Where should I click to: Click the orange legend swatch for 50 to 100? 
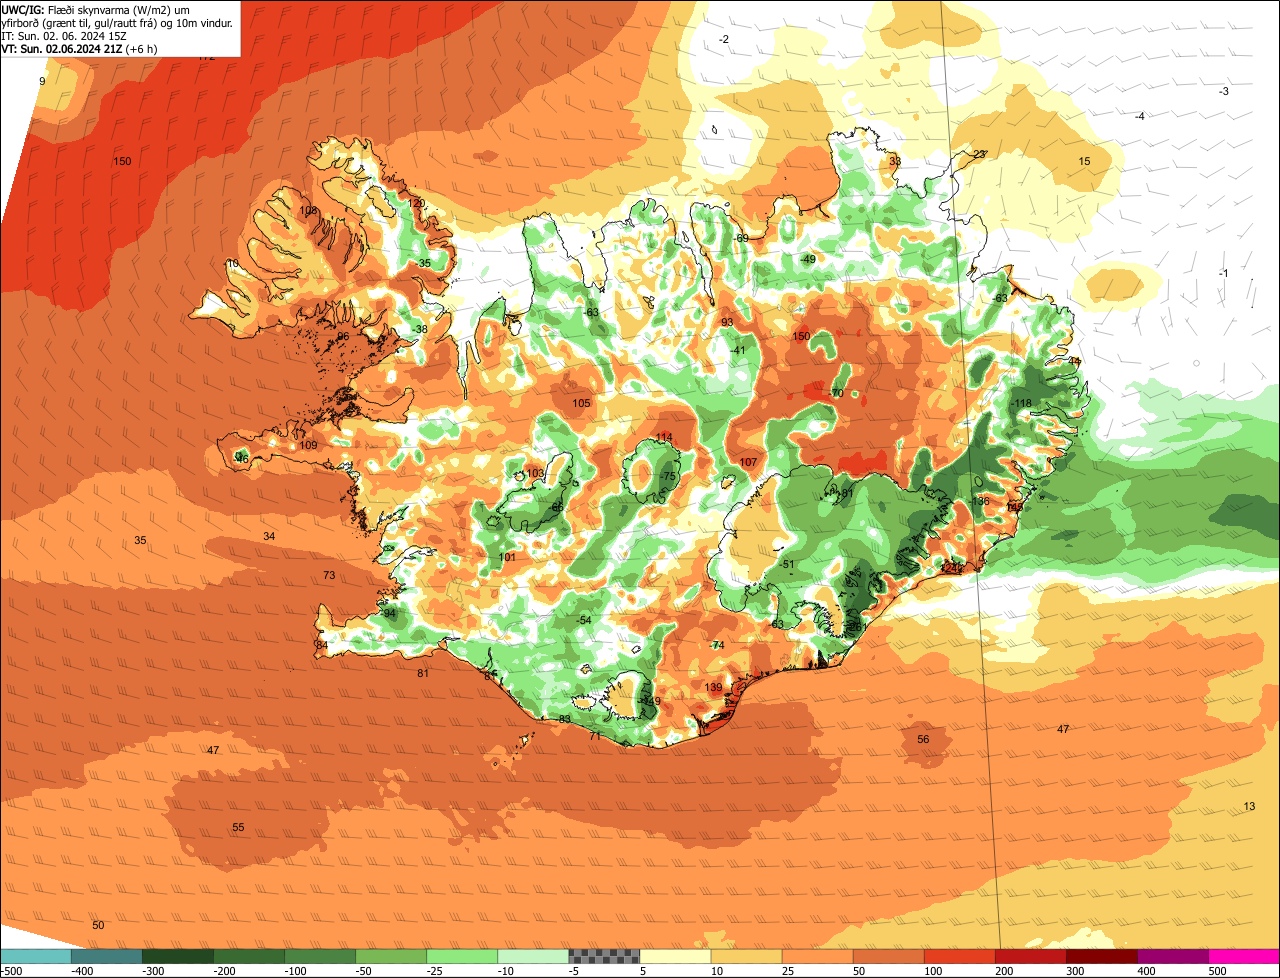[x=888, y=956]
